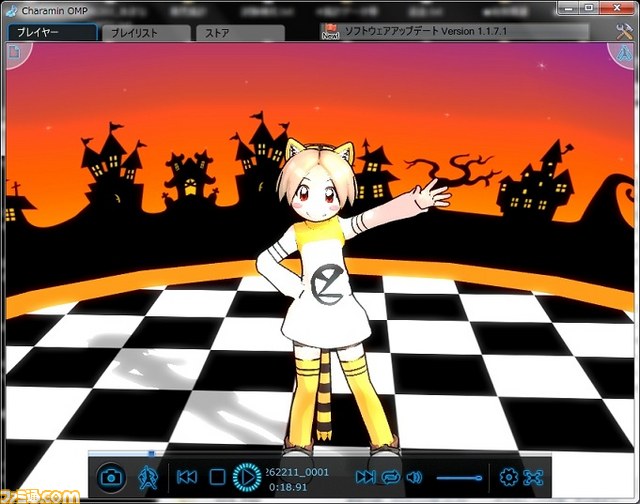Viewport: 640px width, 504px height.
Task: Open the wrench and screwdriver tools icon
Action: tap(624, 31)
